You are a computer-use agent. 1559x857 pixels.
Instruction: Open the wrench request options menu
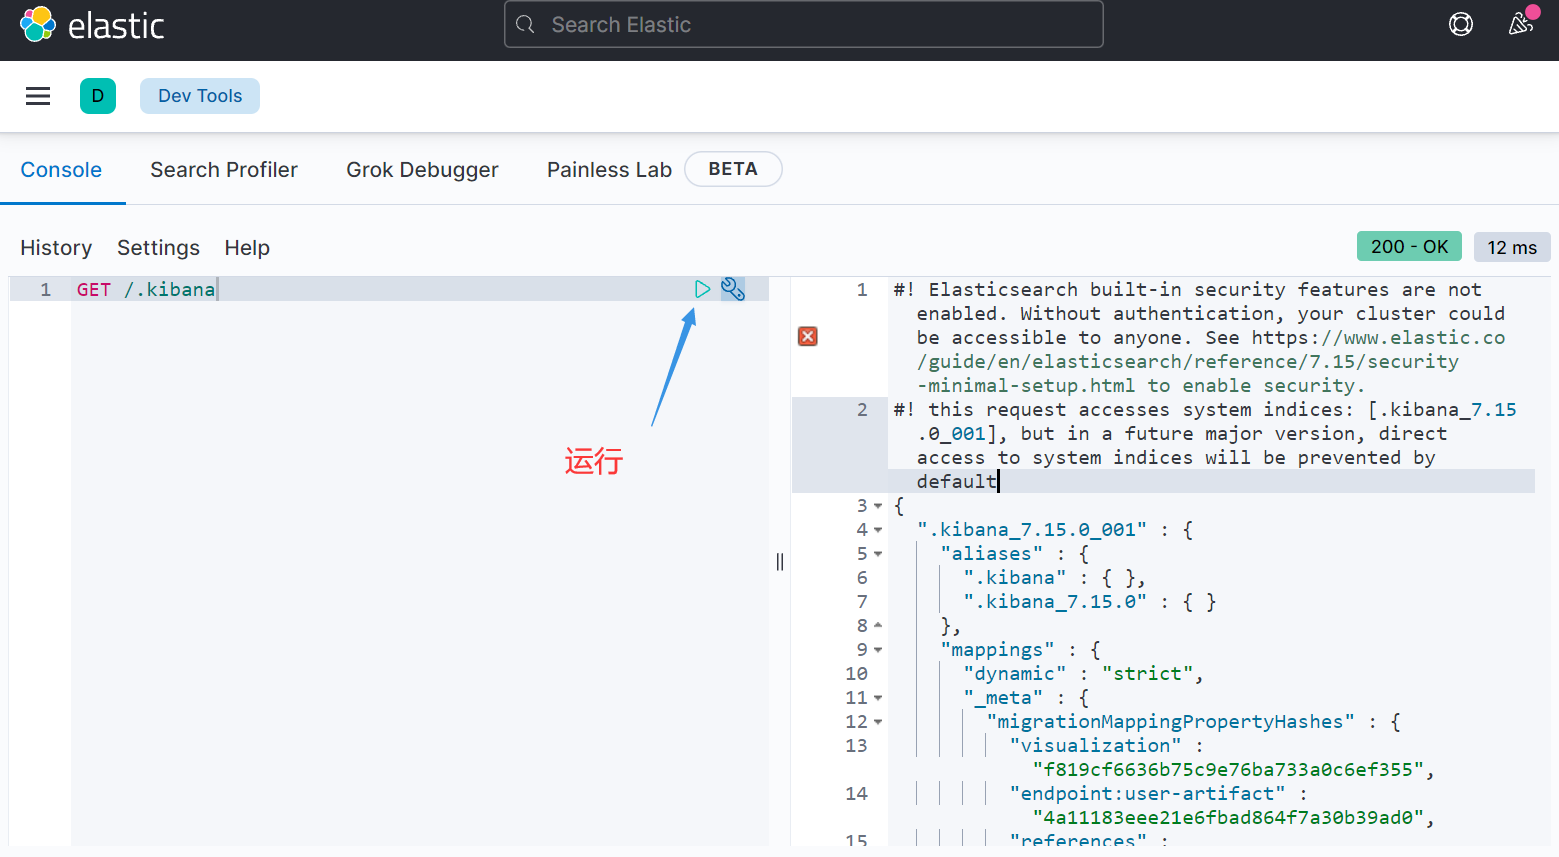click(733, 289)
